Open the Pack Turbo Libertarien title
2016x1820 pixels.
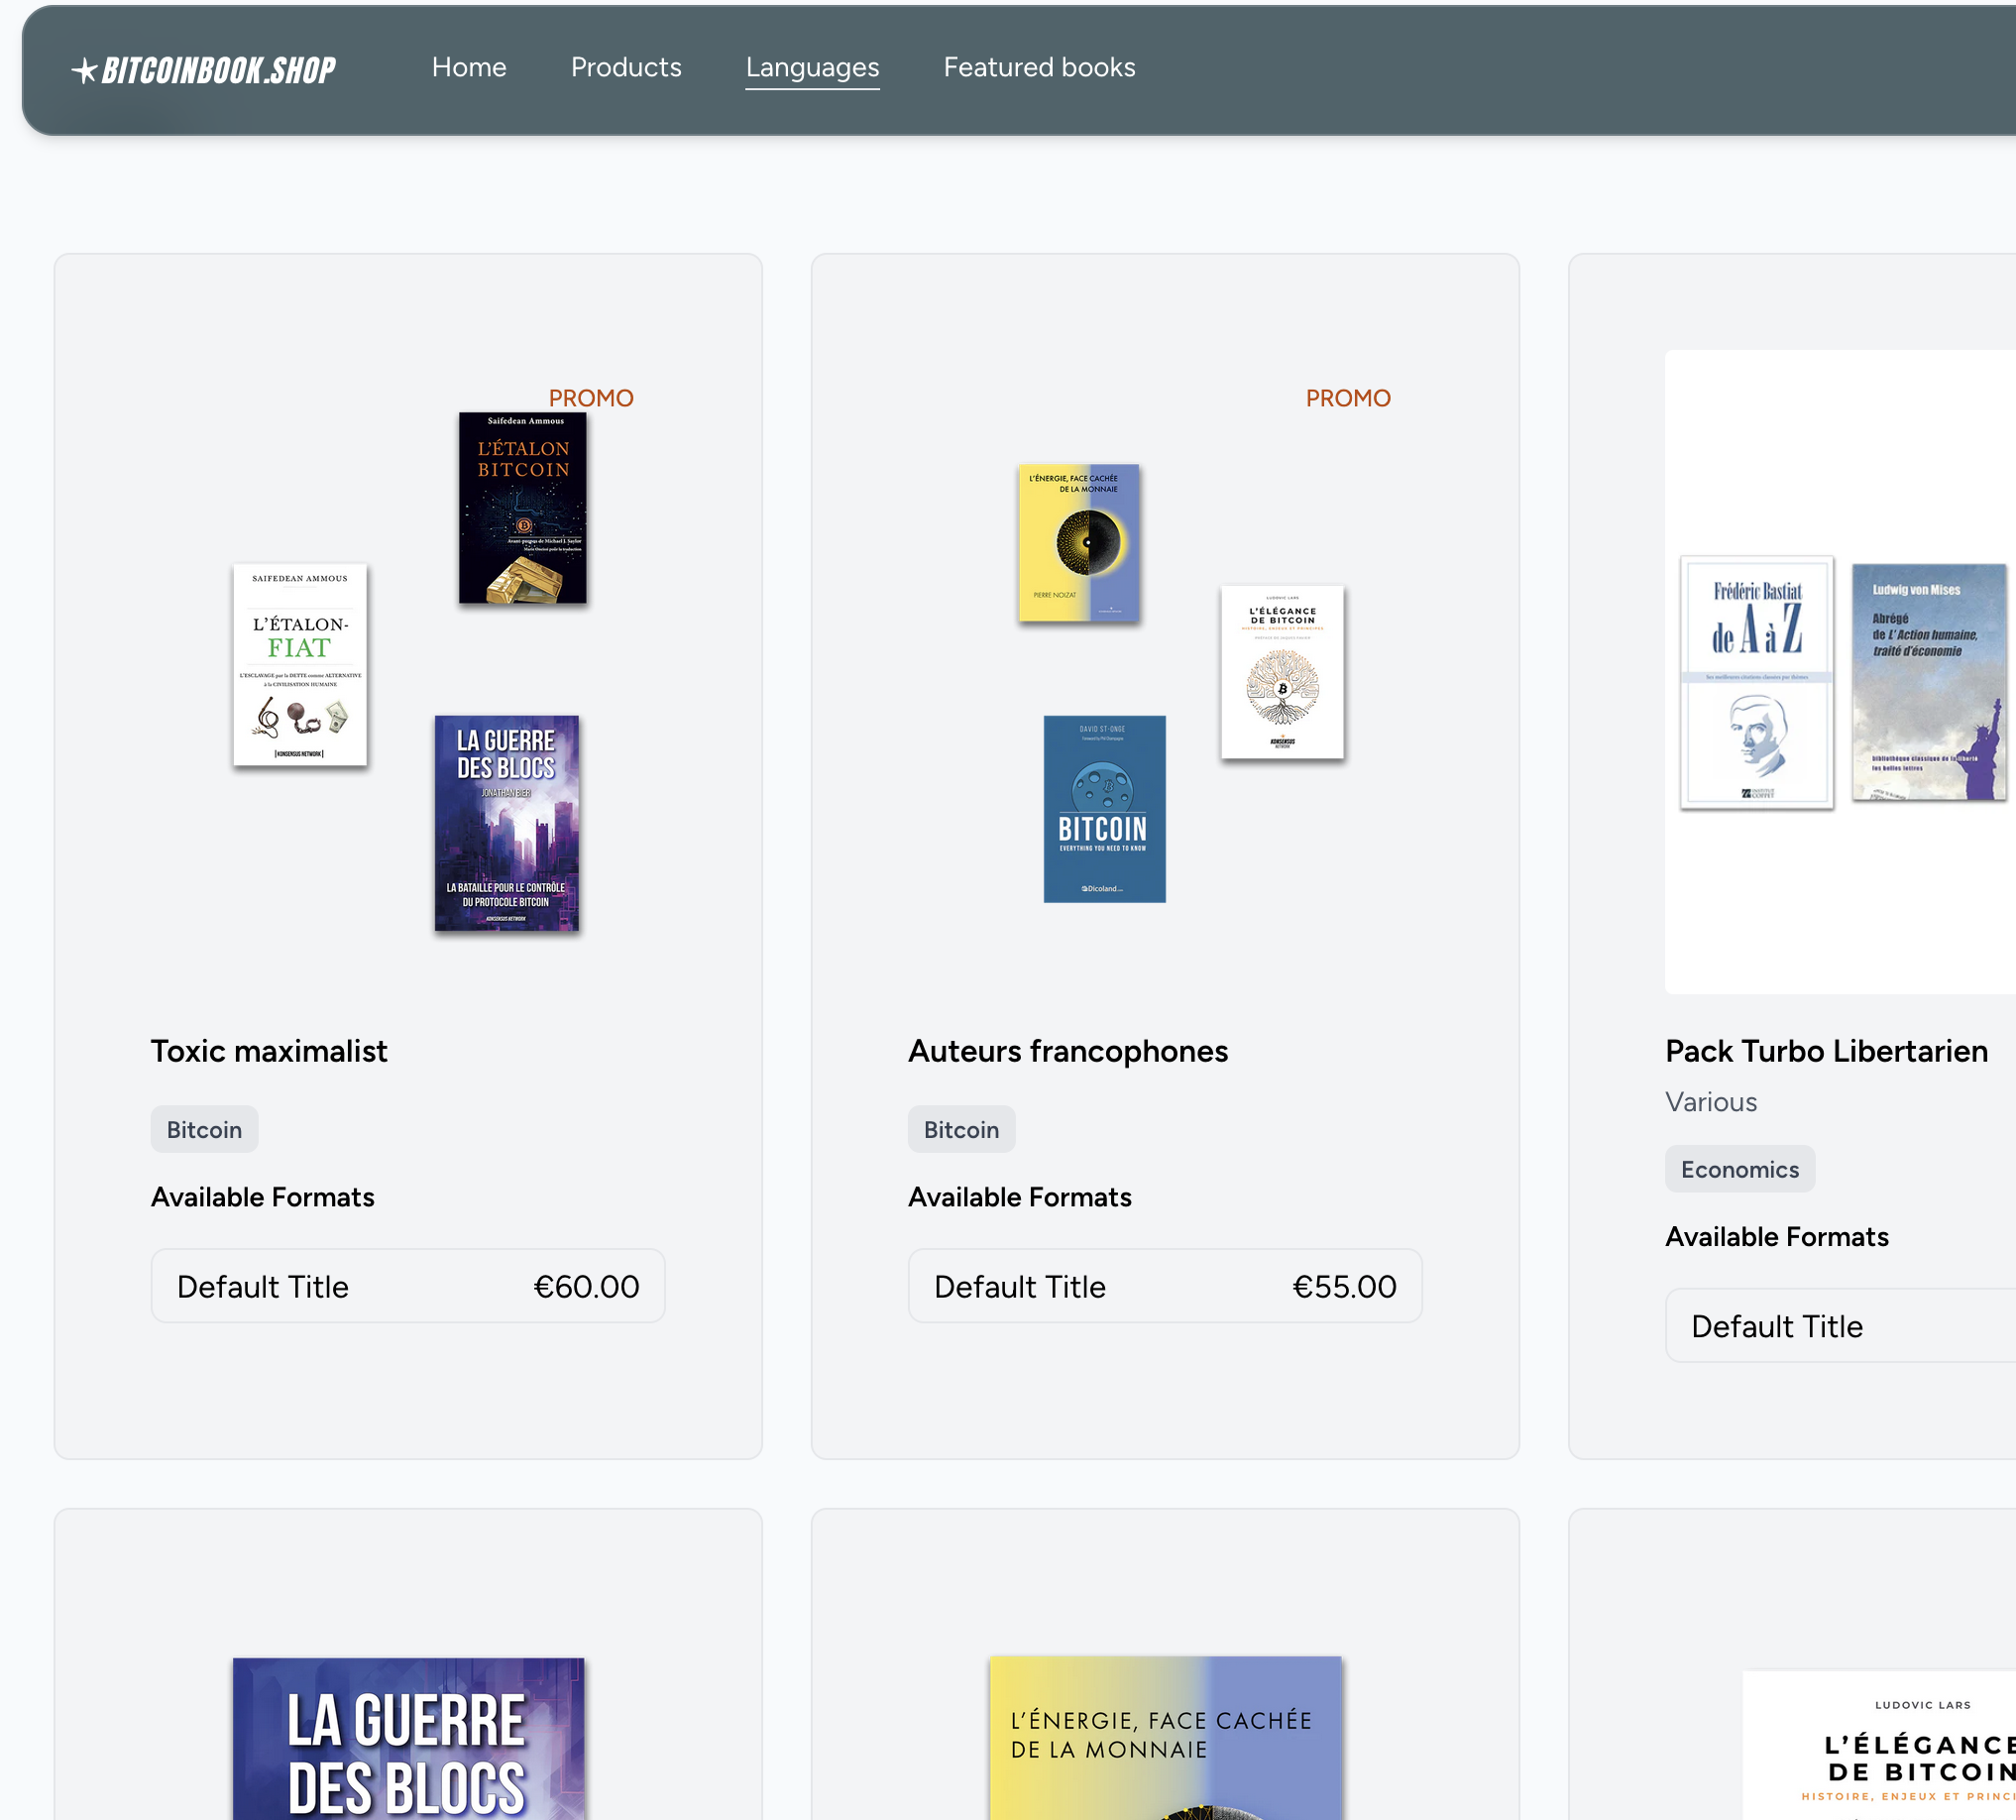1826,1051
